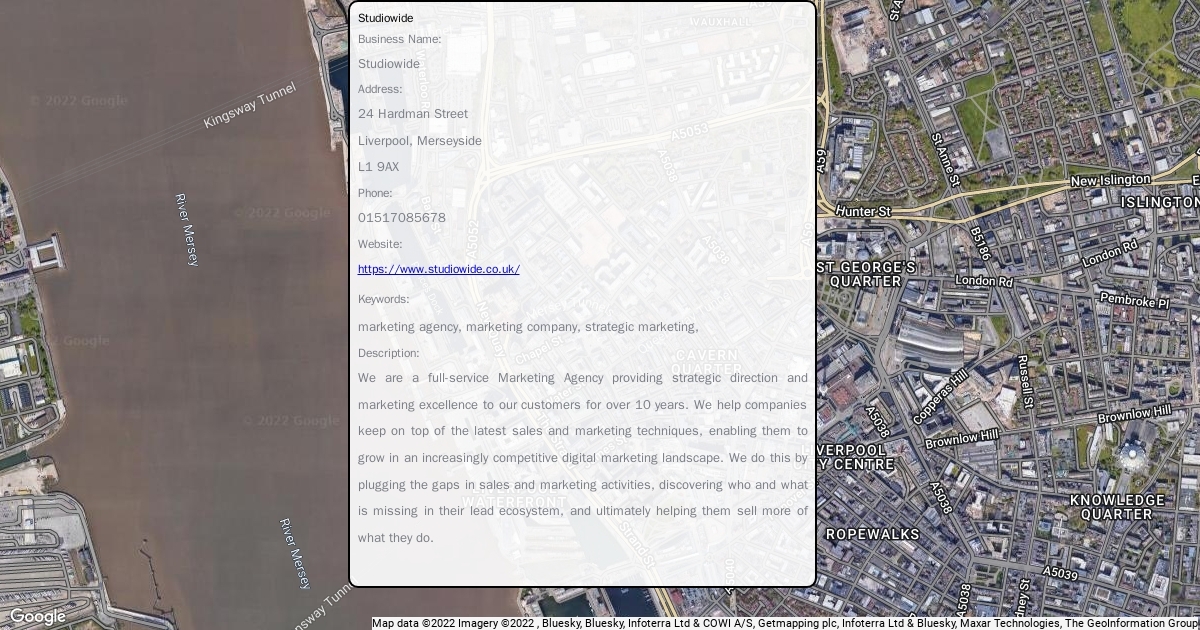Image resolution: width=1200 pixels, height=630 pixels.
Task: Select the St George's Quarter label
Action: tap(866, 274)
